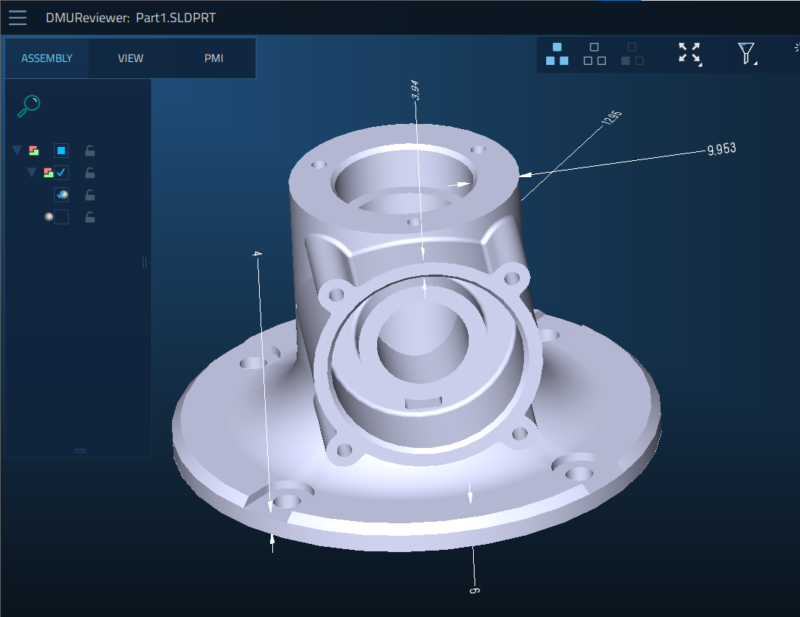Collapse the root assembly tree node
The image size is (800, 617).
click(x=16, y=149)
